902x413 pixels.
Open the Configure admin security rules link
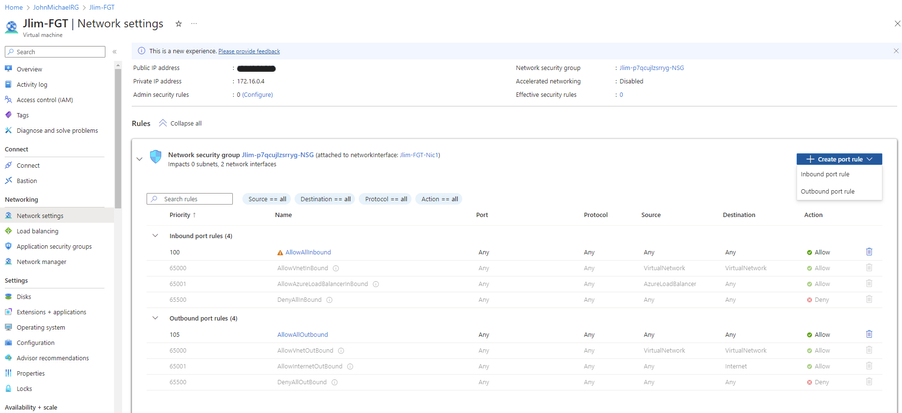click(257, 95)
